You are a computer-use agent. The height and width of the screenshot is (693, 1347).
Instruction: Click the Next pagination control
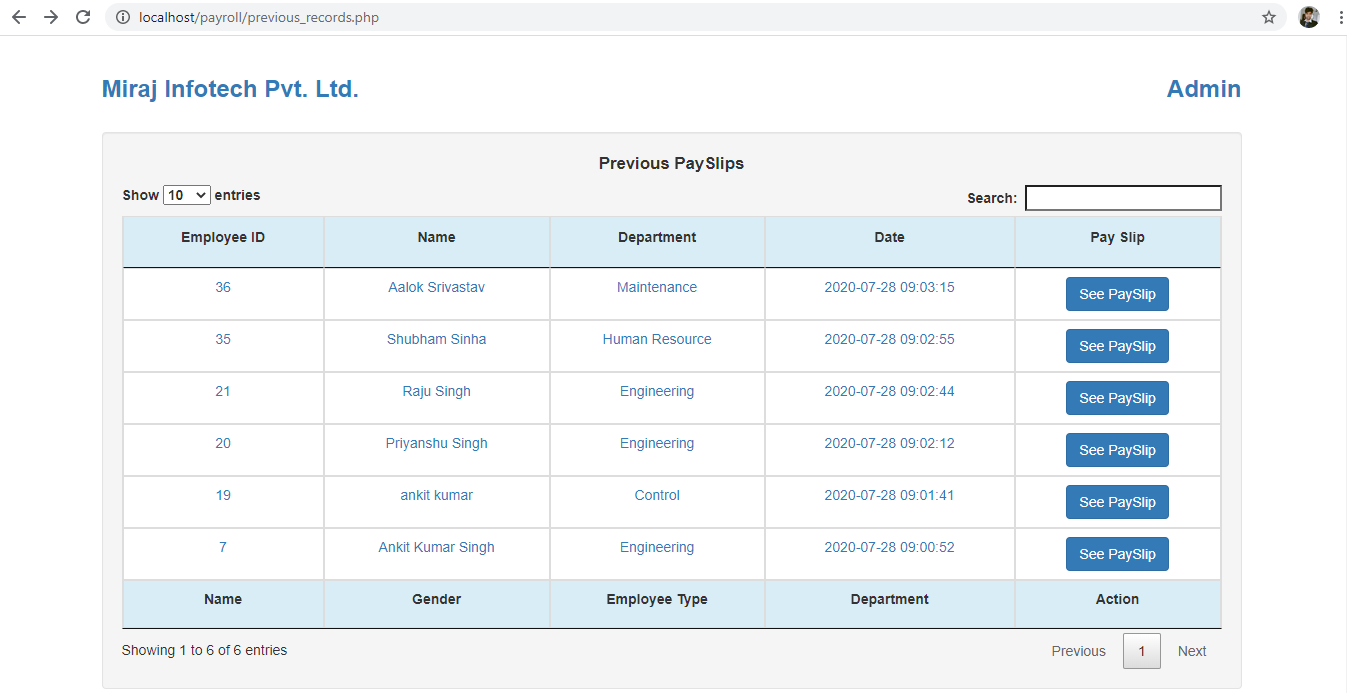1191,650
